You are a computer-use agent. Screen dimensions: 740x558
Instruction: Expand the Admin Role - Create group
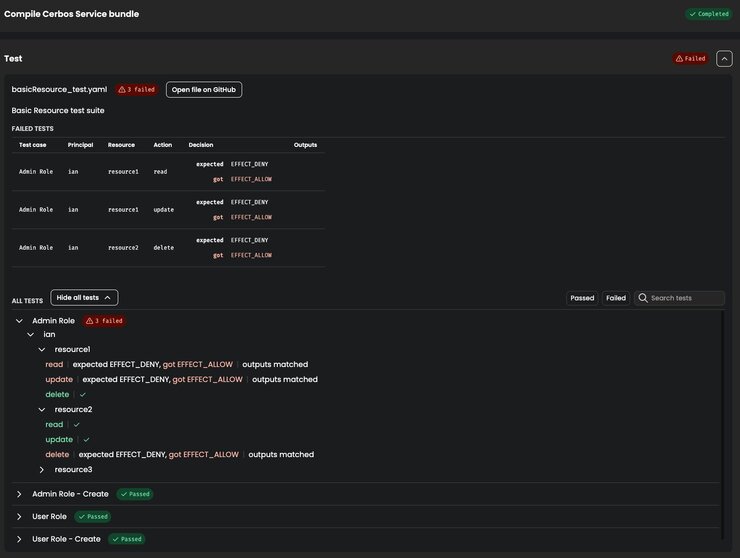click(x=19, y=494)
